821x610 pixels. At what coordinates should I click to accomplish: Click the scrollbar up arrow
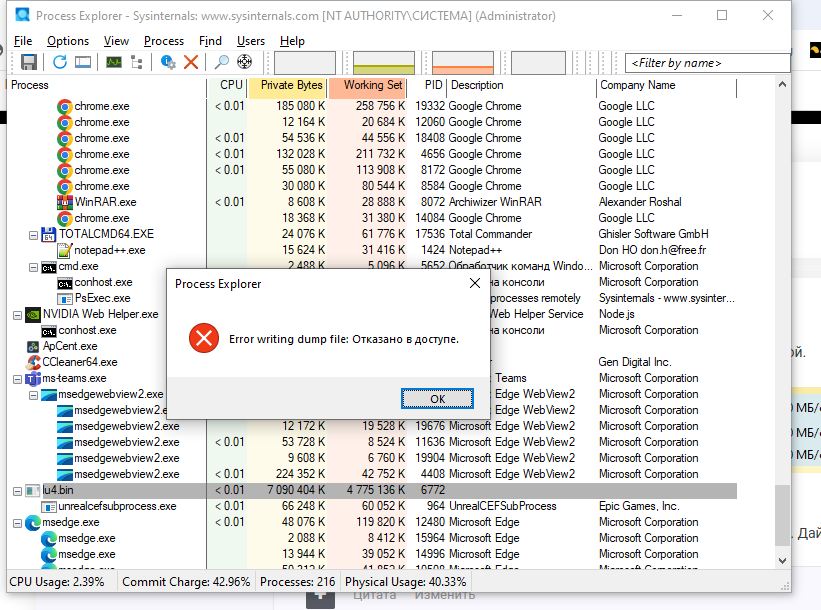tap(782, 85)
